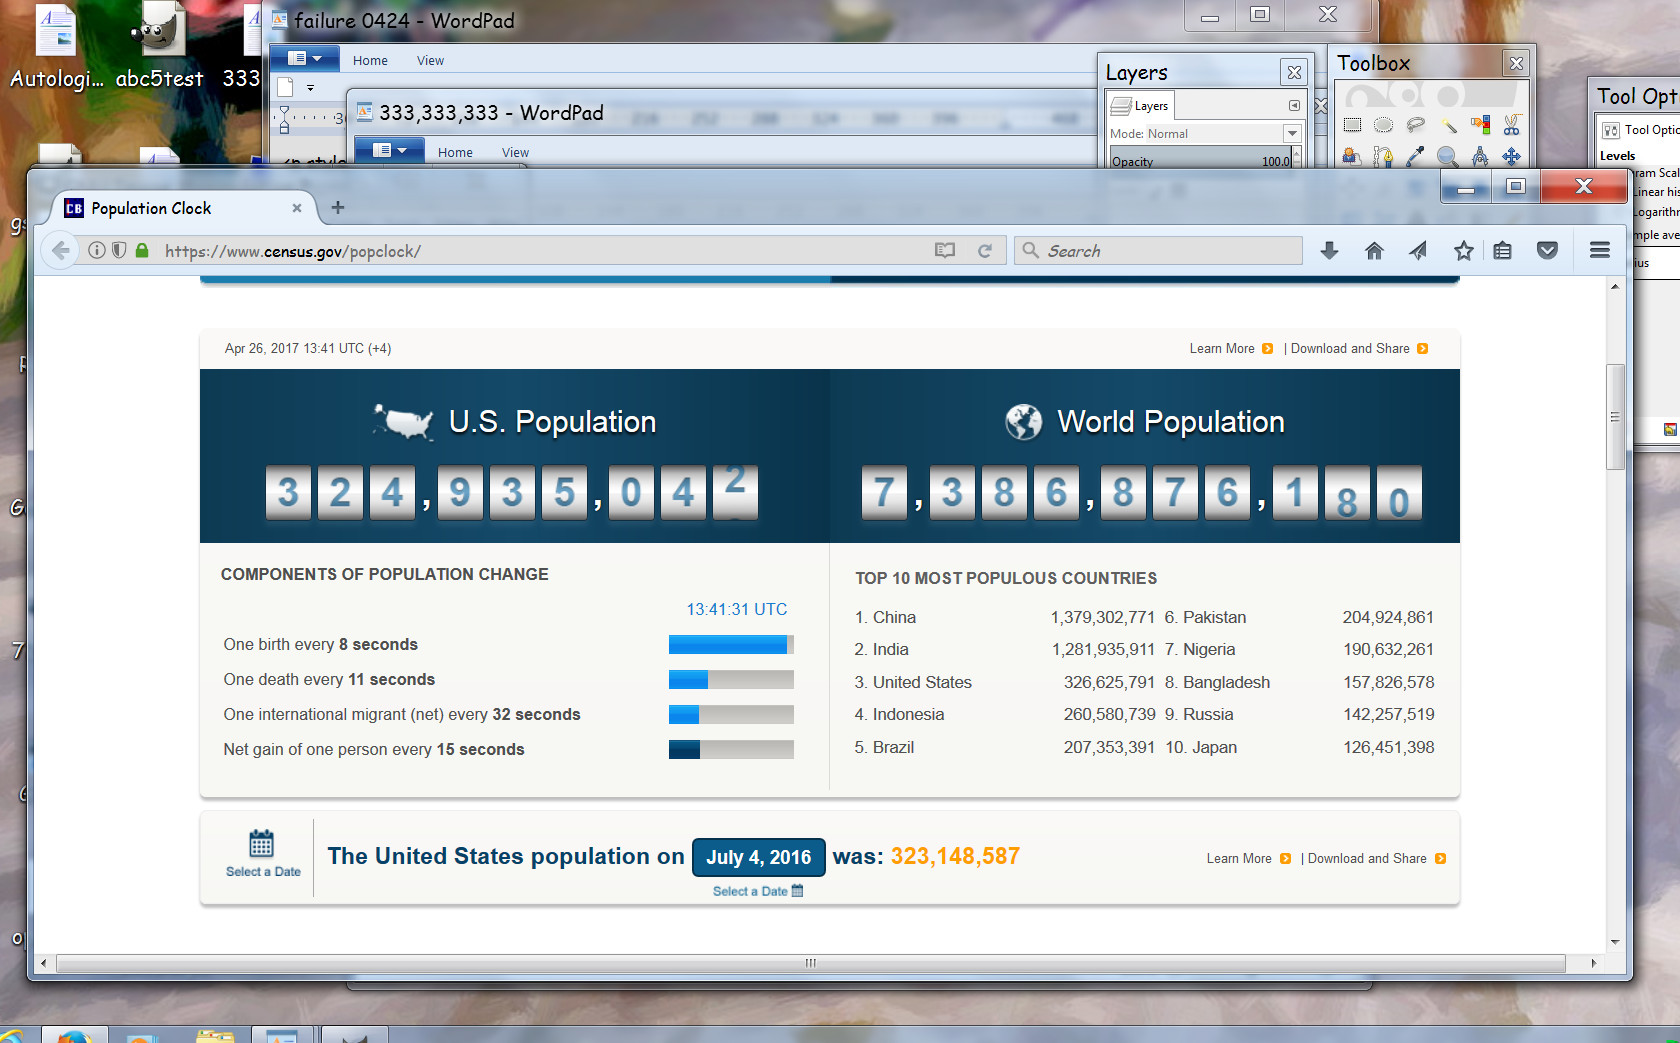Screen dimensions: 1680x1043
Task: Open the tracking protection shield icon
Action: point(119,251)
